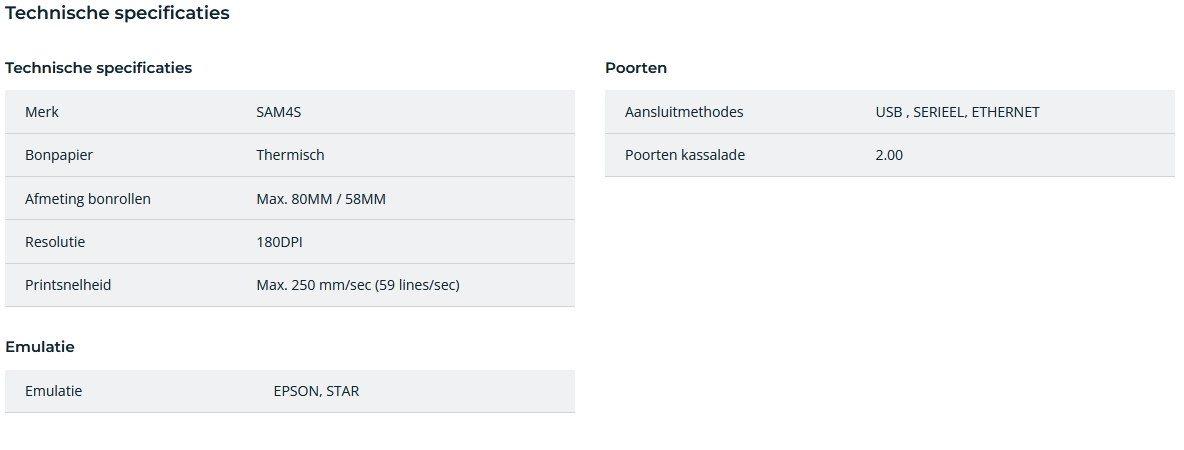Select the Max. 250 mm/sec speed value

[x=358, y=285]
